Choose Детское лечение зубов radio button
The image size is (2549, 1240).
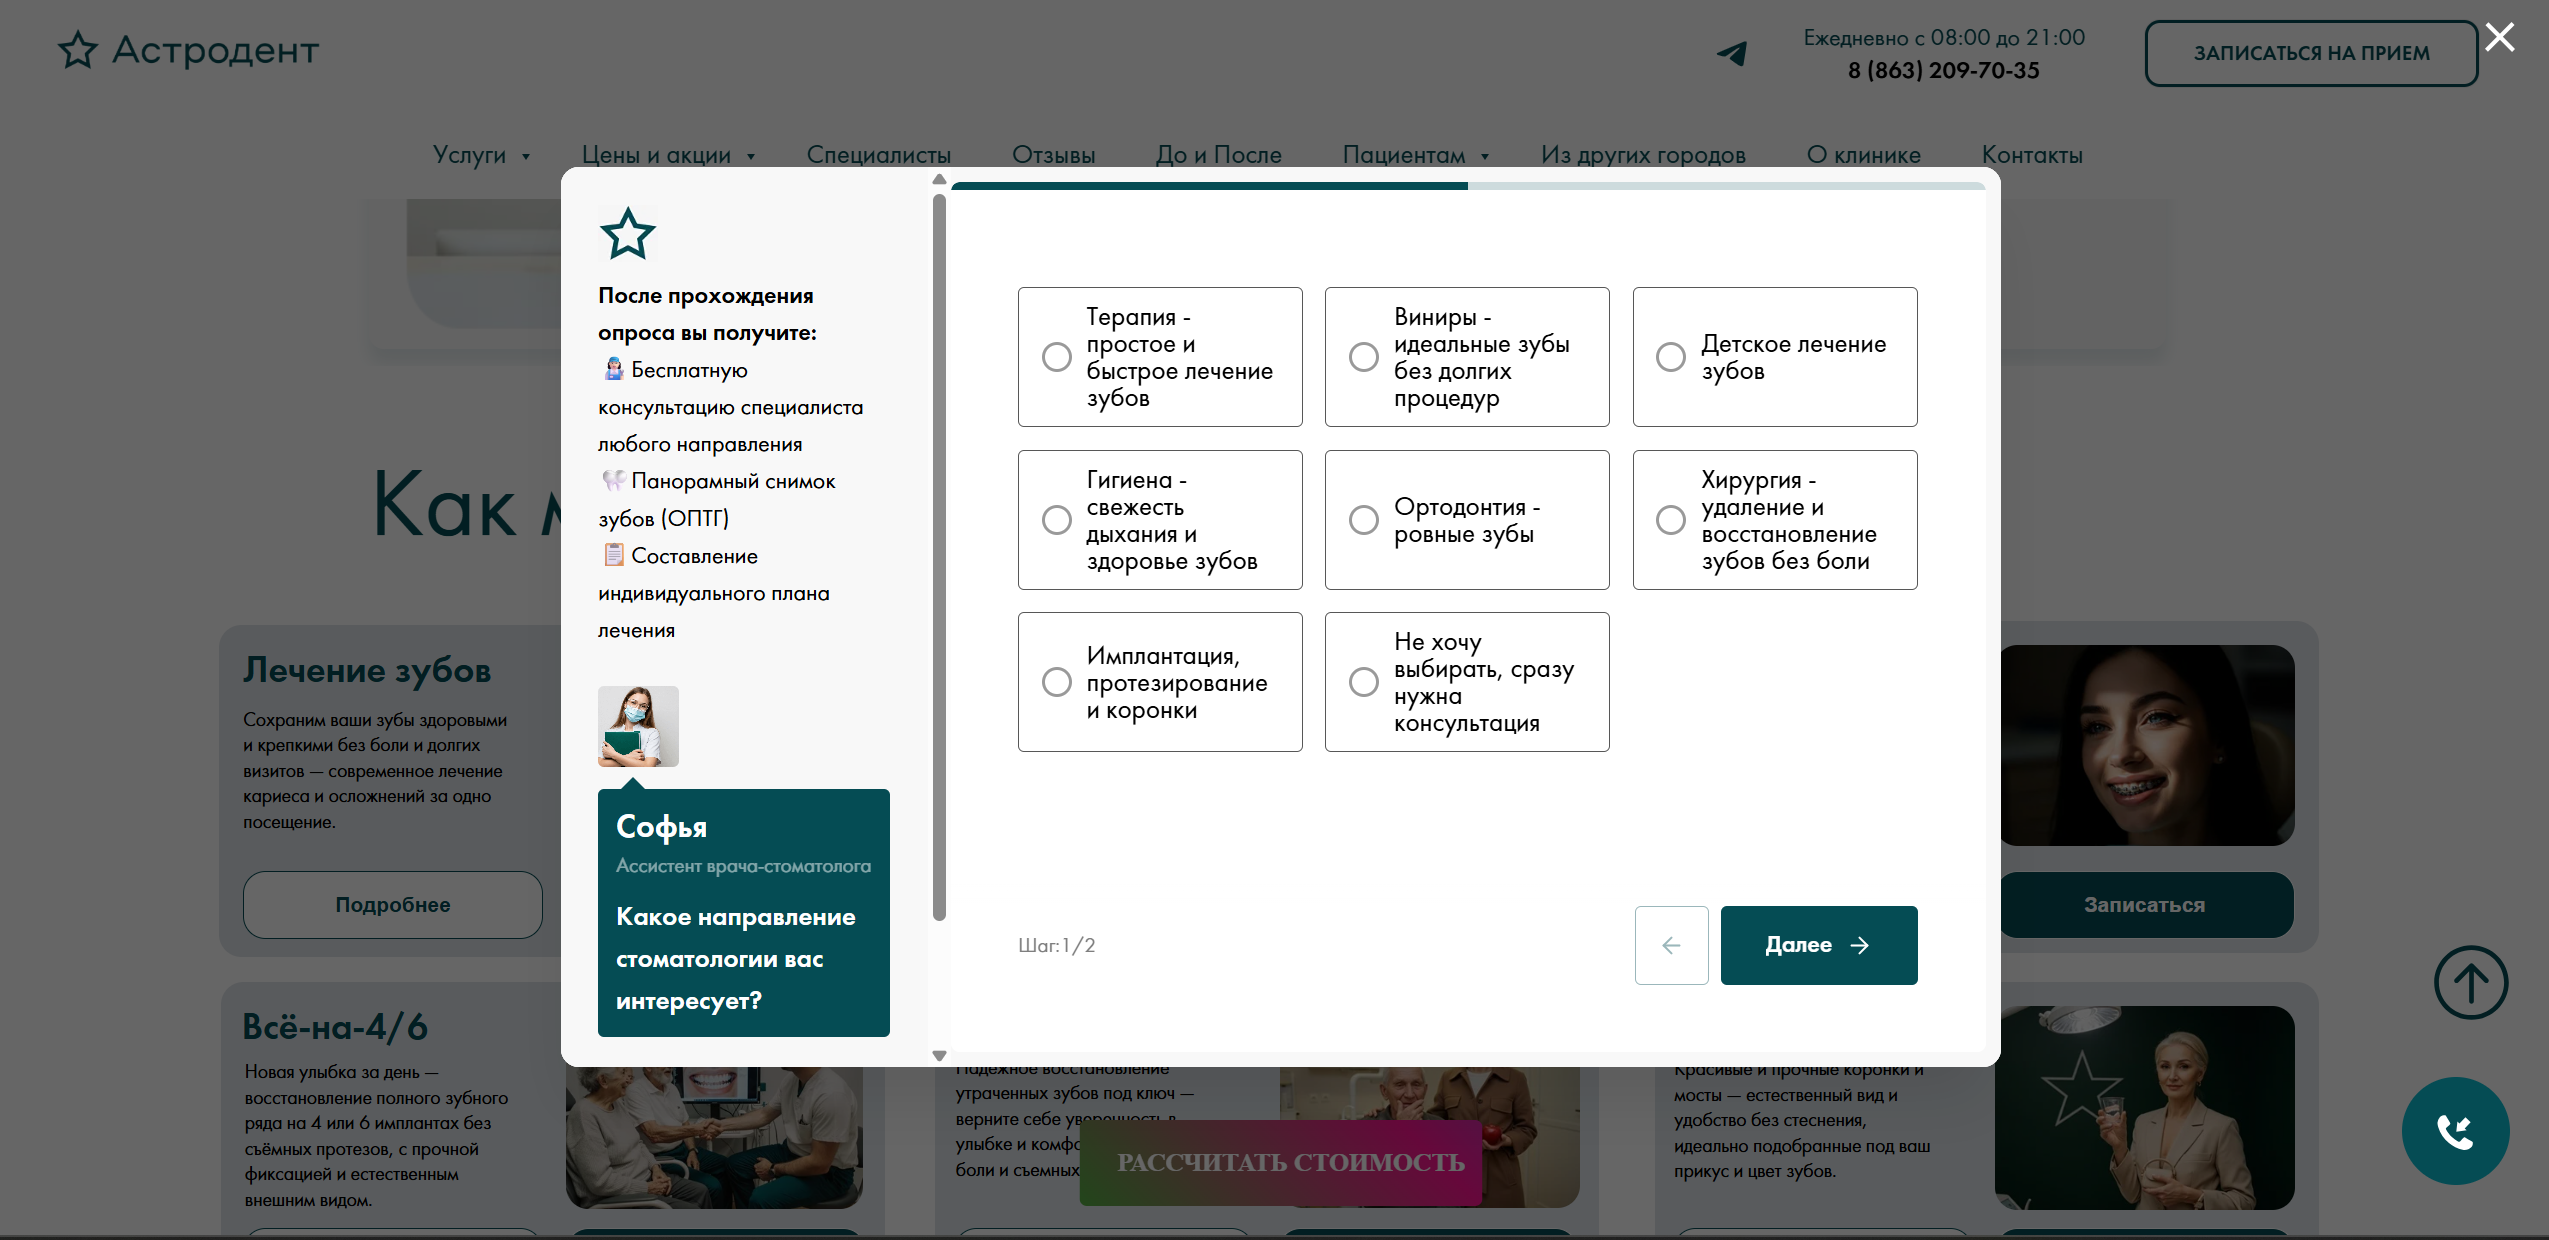(1671, 357)
